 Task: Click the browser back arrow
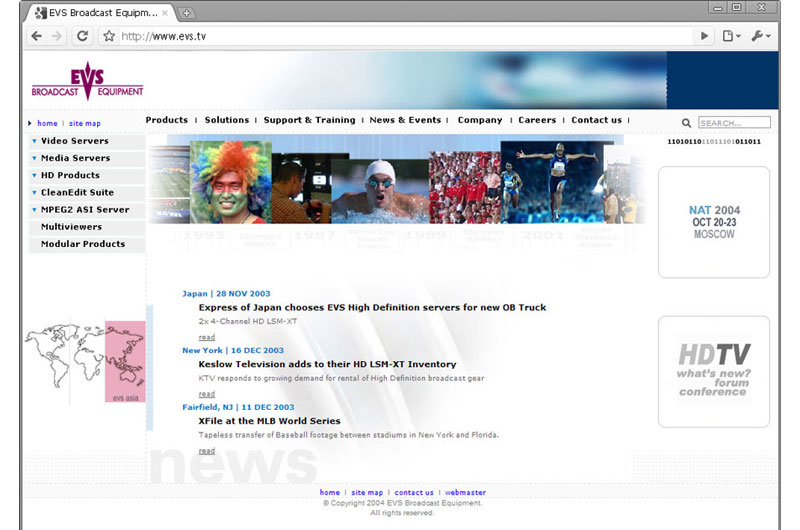(36, 36)
